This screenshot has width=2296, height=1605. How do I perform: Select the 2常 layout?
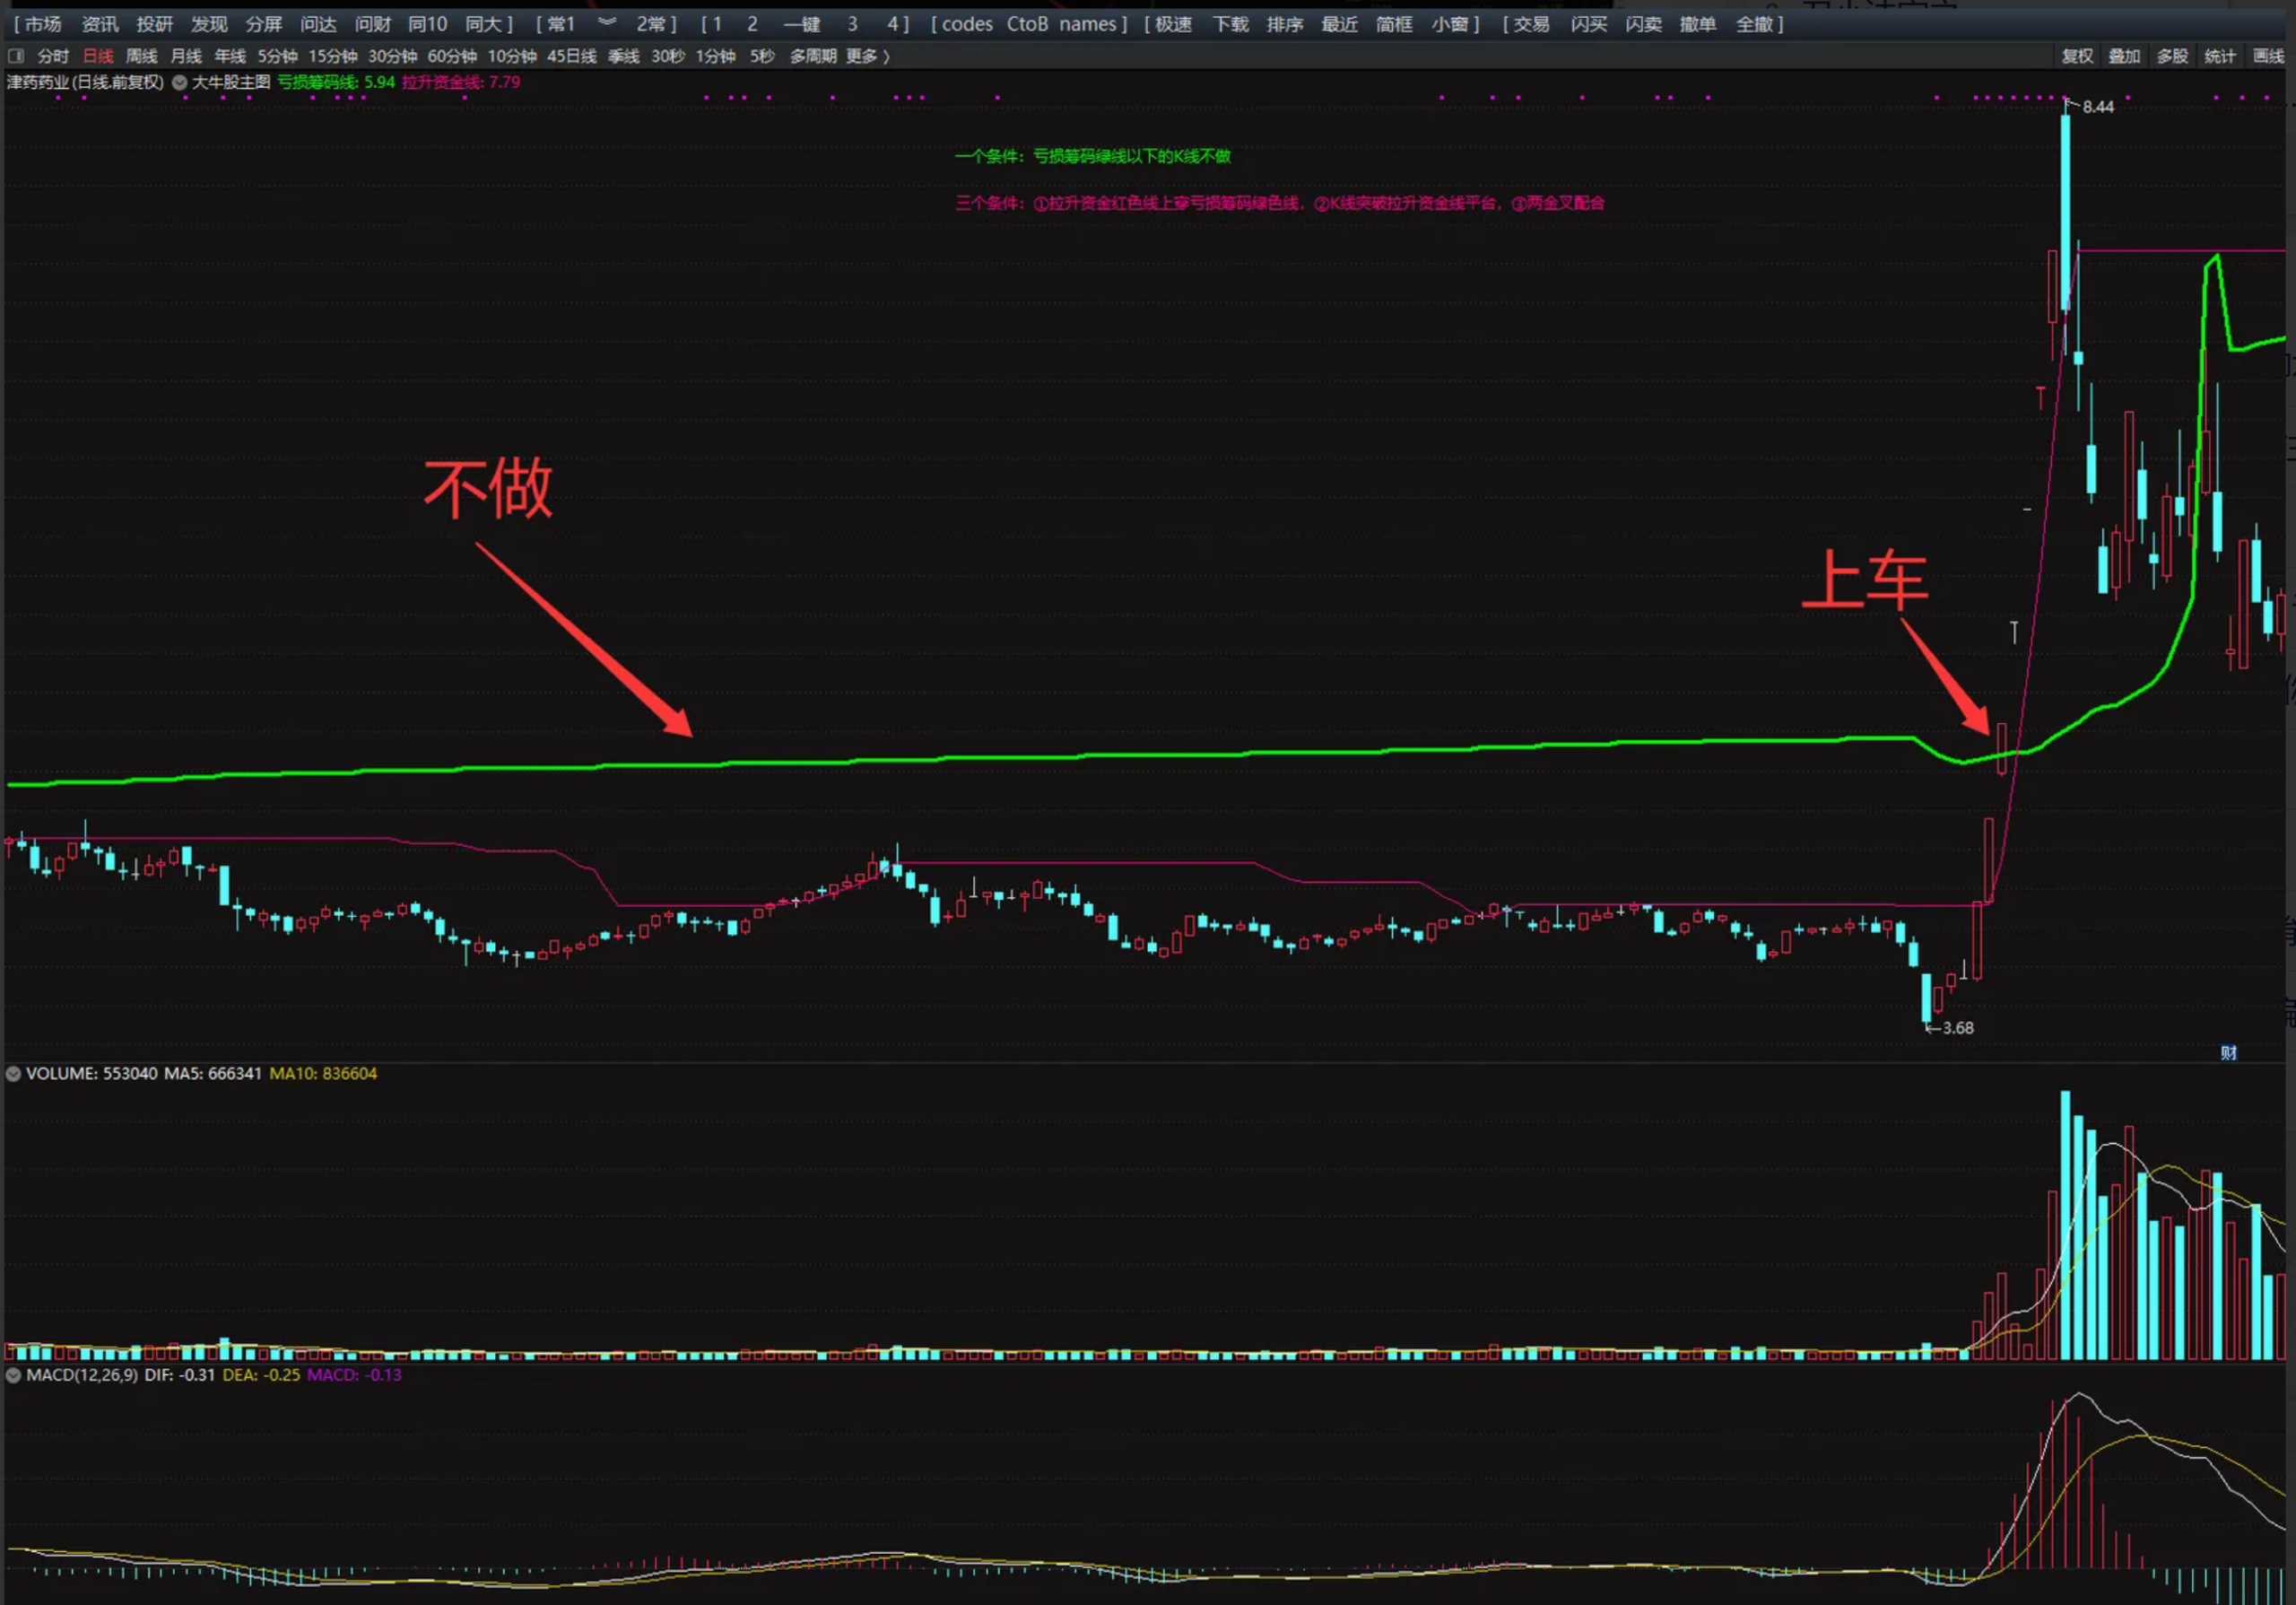(652, 24)
